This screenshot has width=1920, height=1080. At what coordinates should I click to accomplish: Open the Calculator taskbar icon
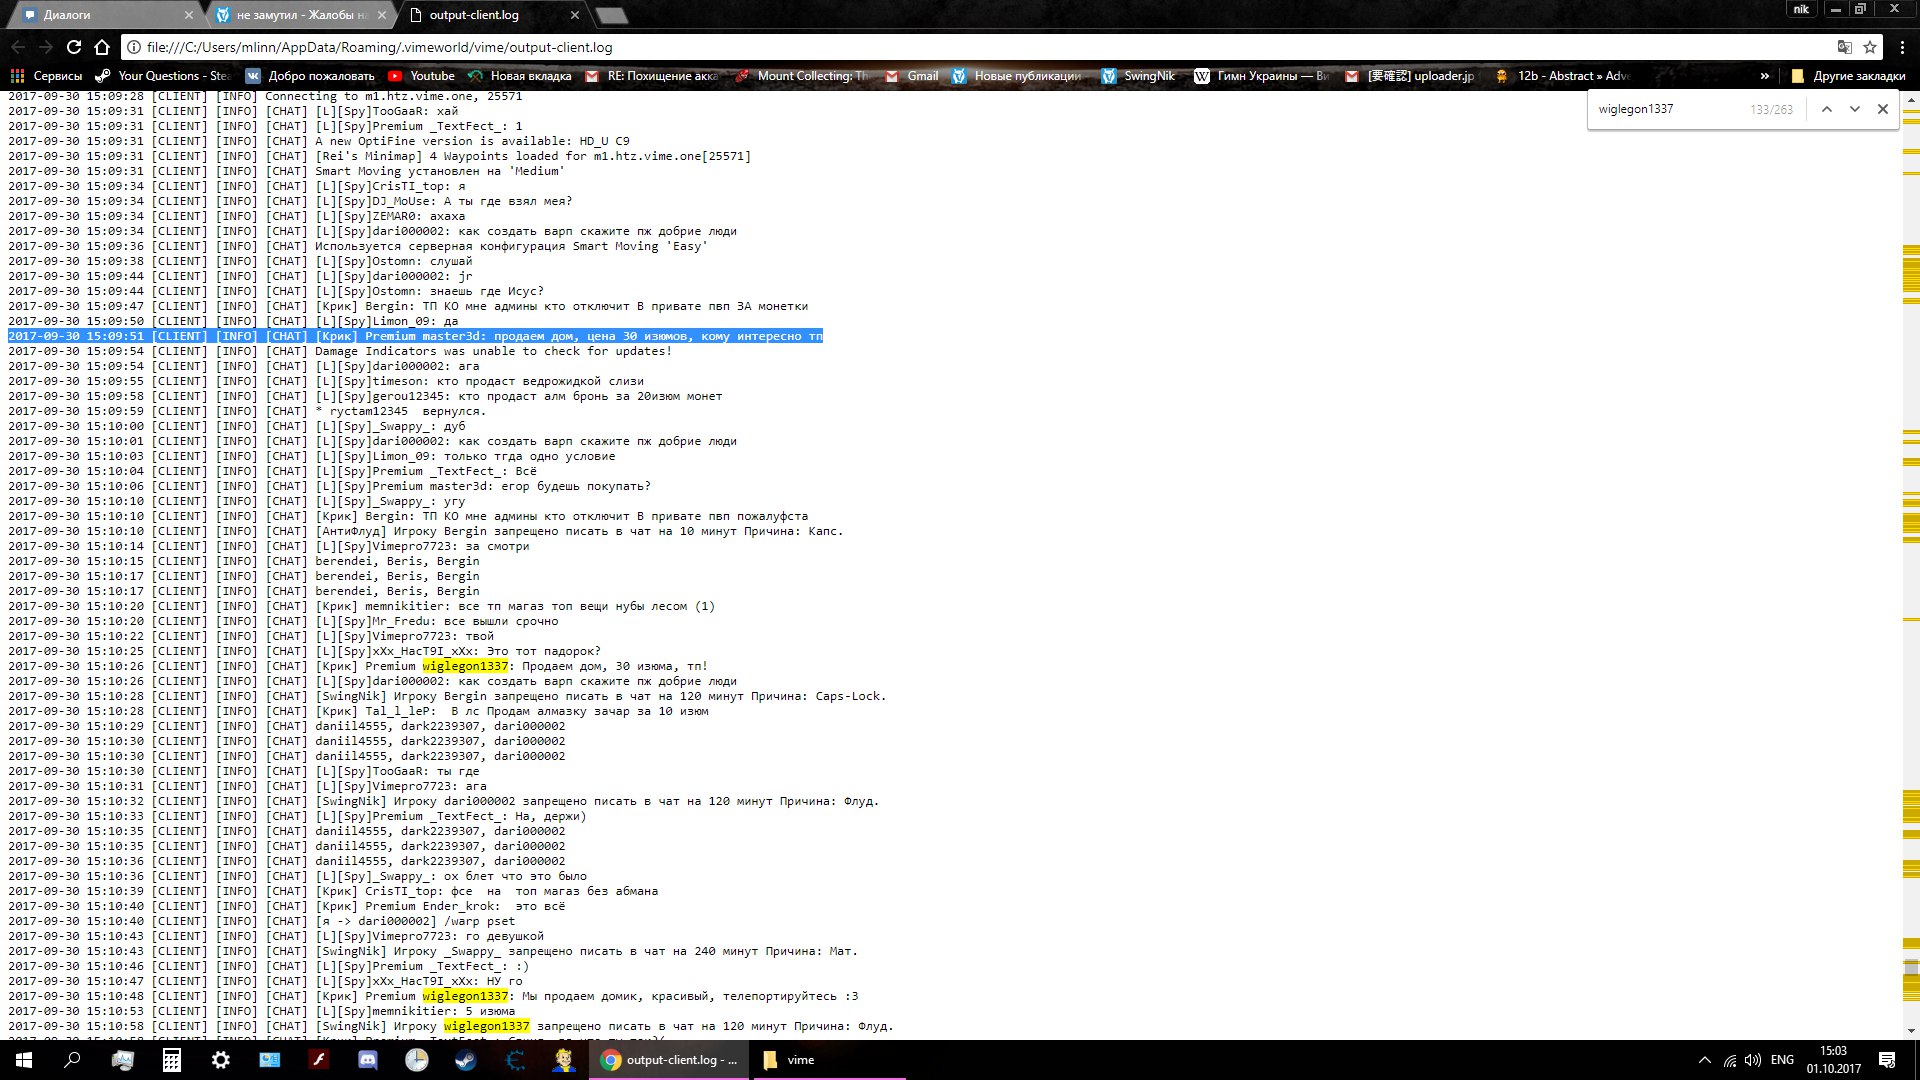pyautogui.click(x=172, y=1060)
